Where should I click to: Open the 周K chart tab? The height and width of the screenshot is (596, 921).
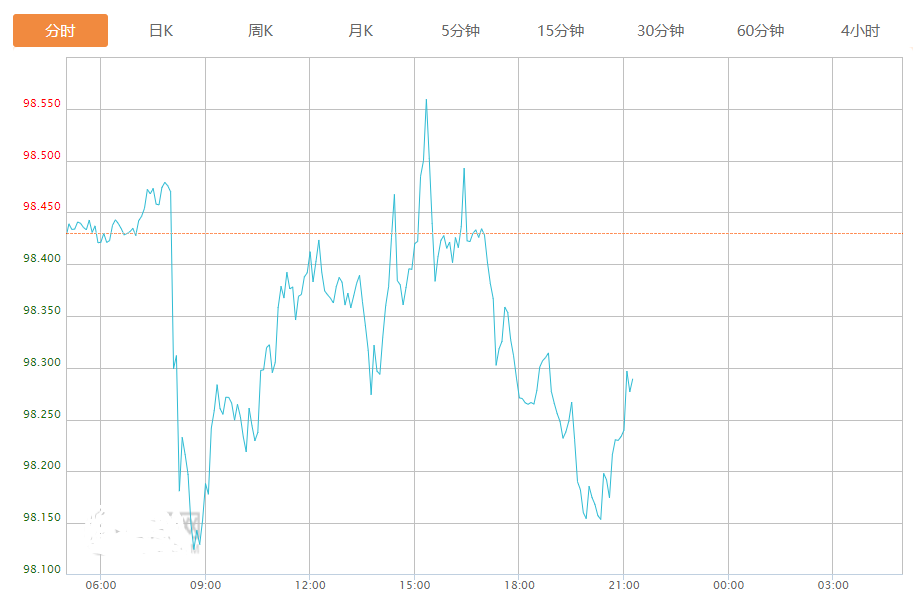(260, 31)
